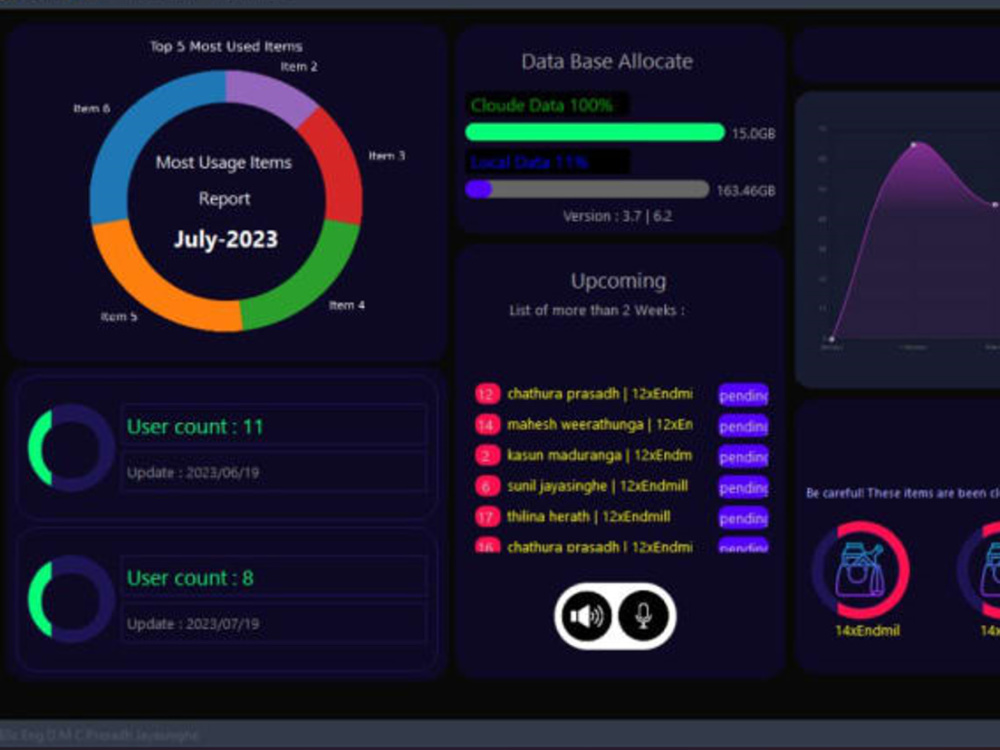The image size is (1000, 750).
Task: Click the Local Data progress bar
Action: pos(587,189)
